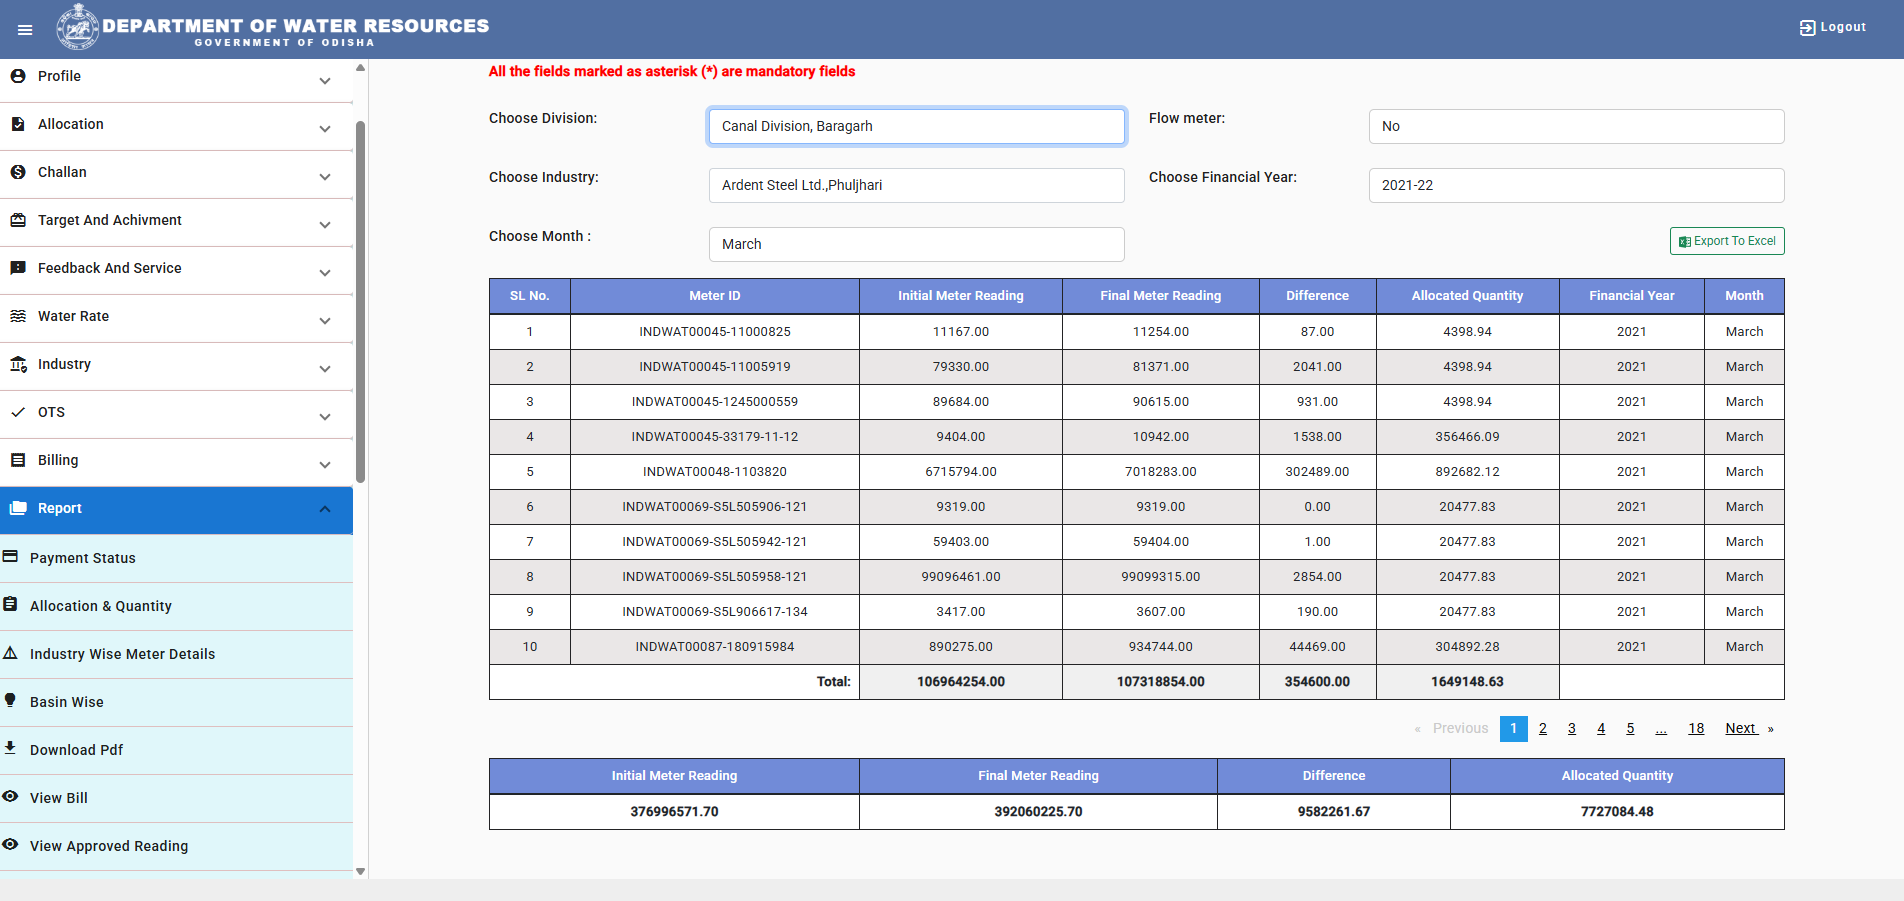Open Download Pdf menu item
Viewport: 1904px width, 901px height.
(176, 750)
